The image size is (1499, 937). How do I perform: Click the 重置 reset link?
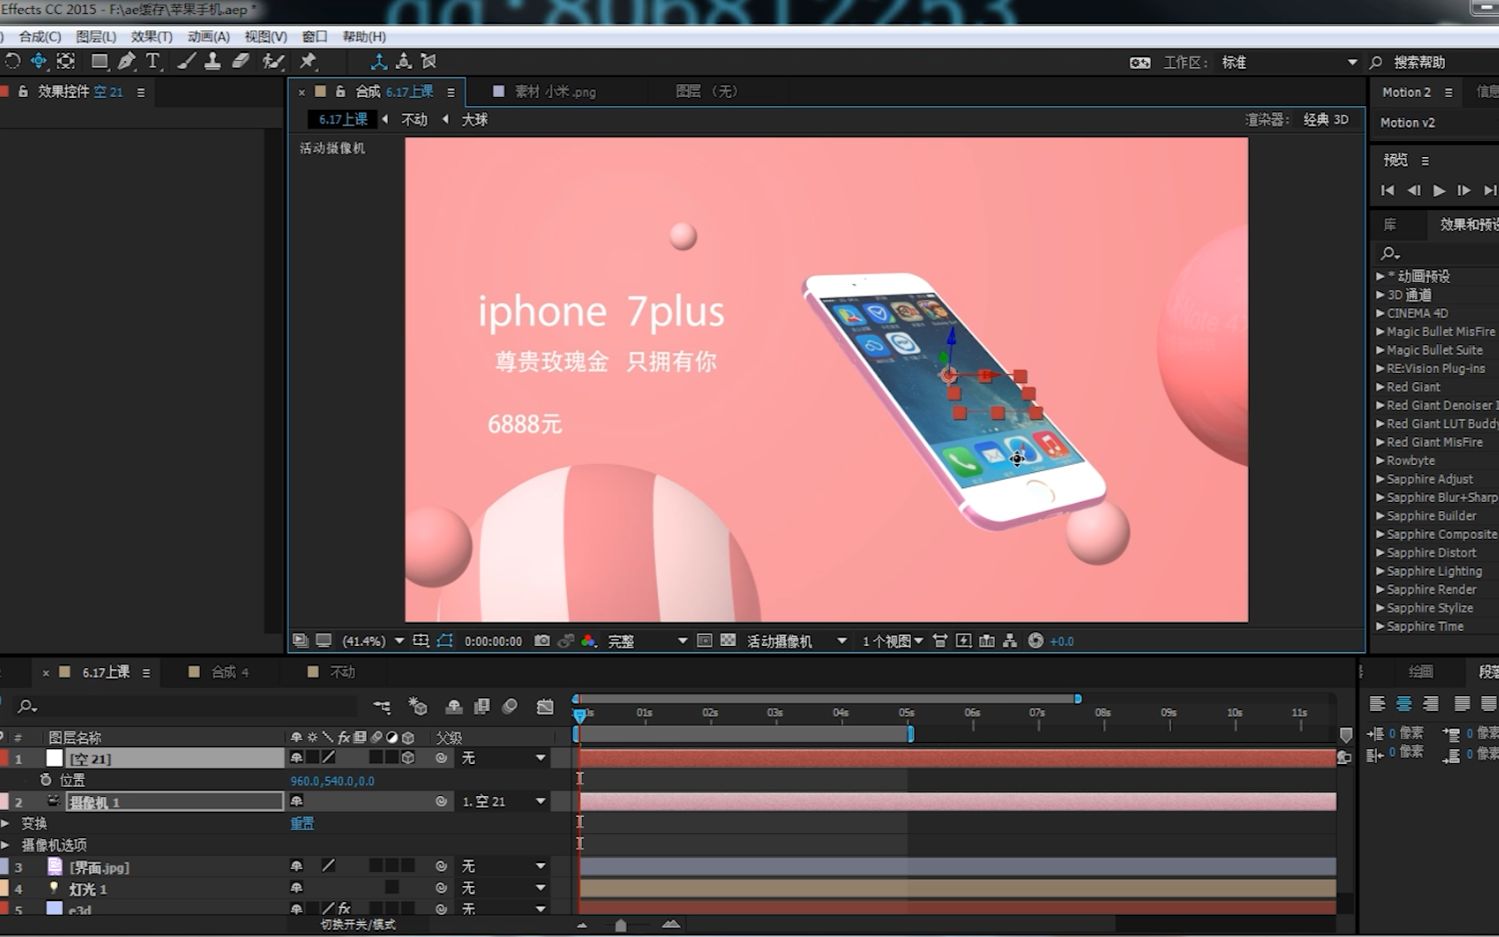click(x=302, y=823)
